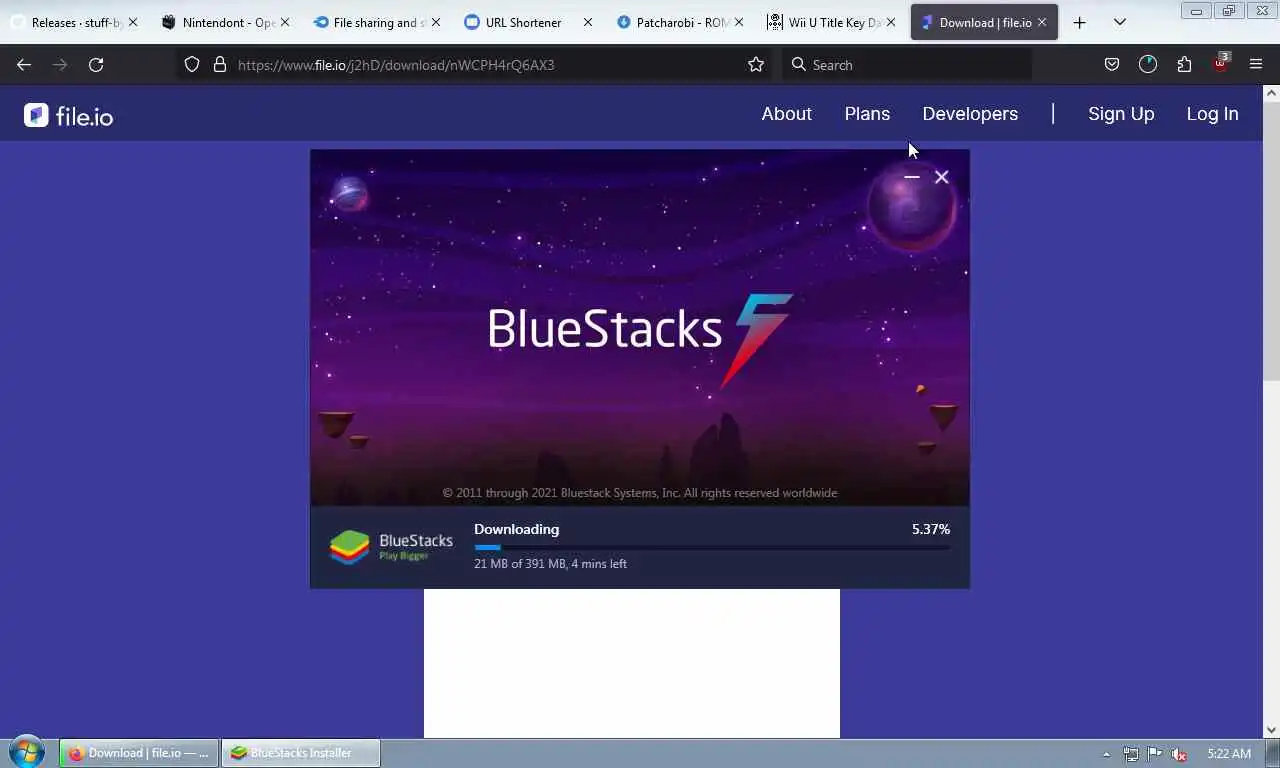
Task: Click the 5.37% download percentage
Action: (x=931, y=529)
